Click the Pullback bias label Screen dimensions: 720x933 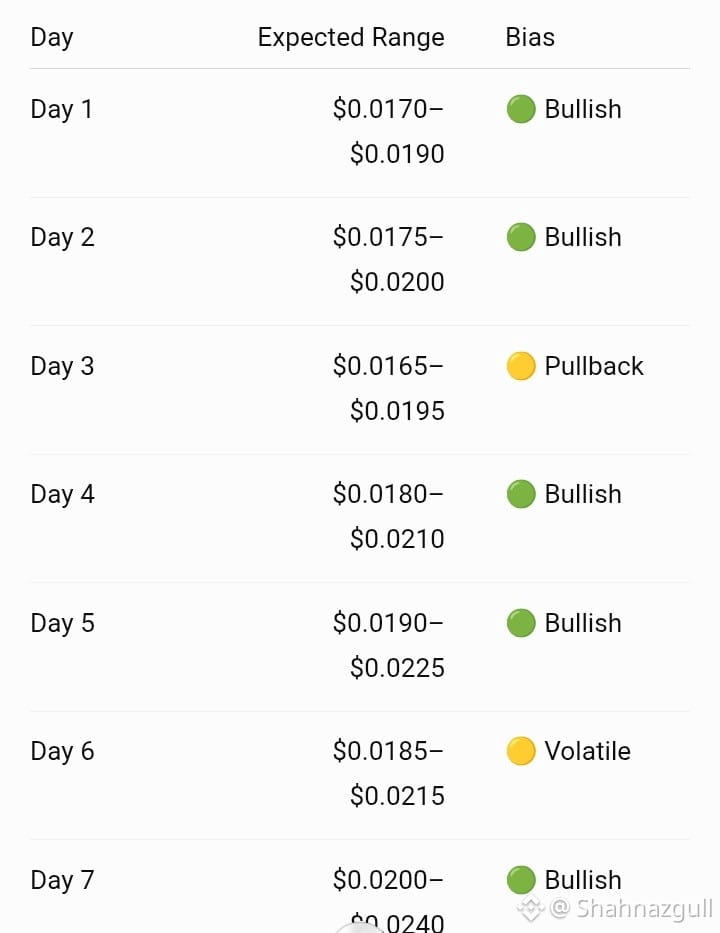(x=594, y=366)
